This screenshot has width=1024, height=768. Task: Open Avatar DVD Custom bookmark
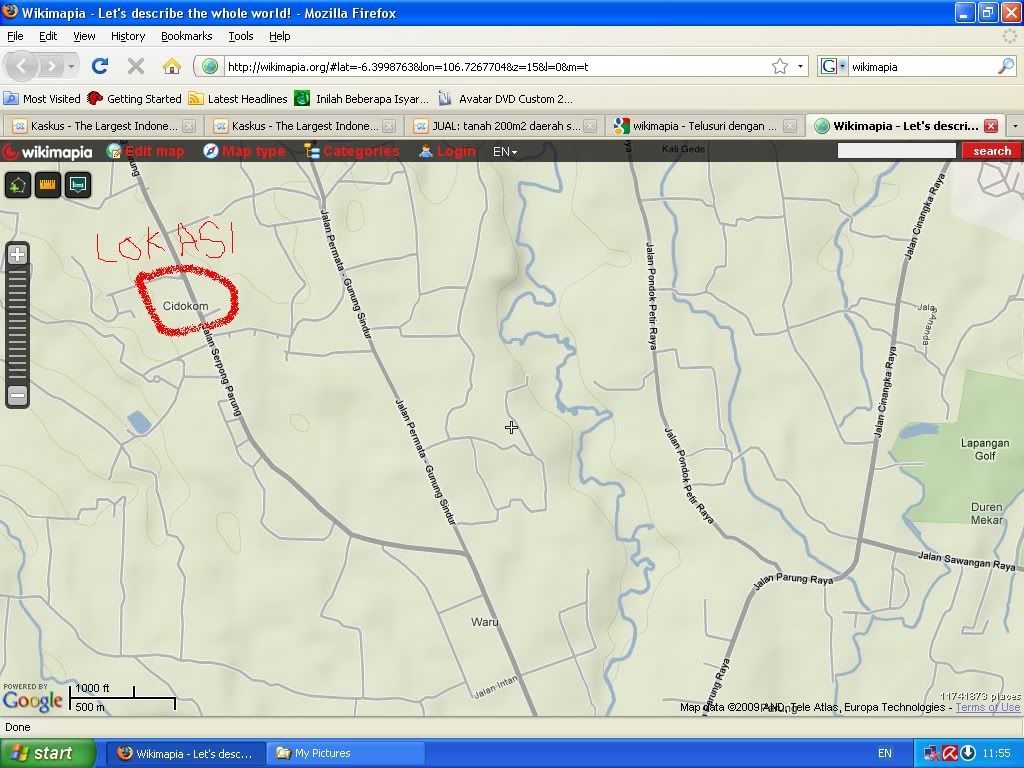pyautogui.click(x=505, y=99)
